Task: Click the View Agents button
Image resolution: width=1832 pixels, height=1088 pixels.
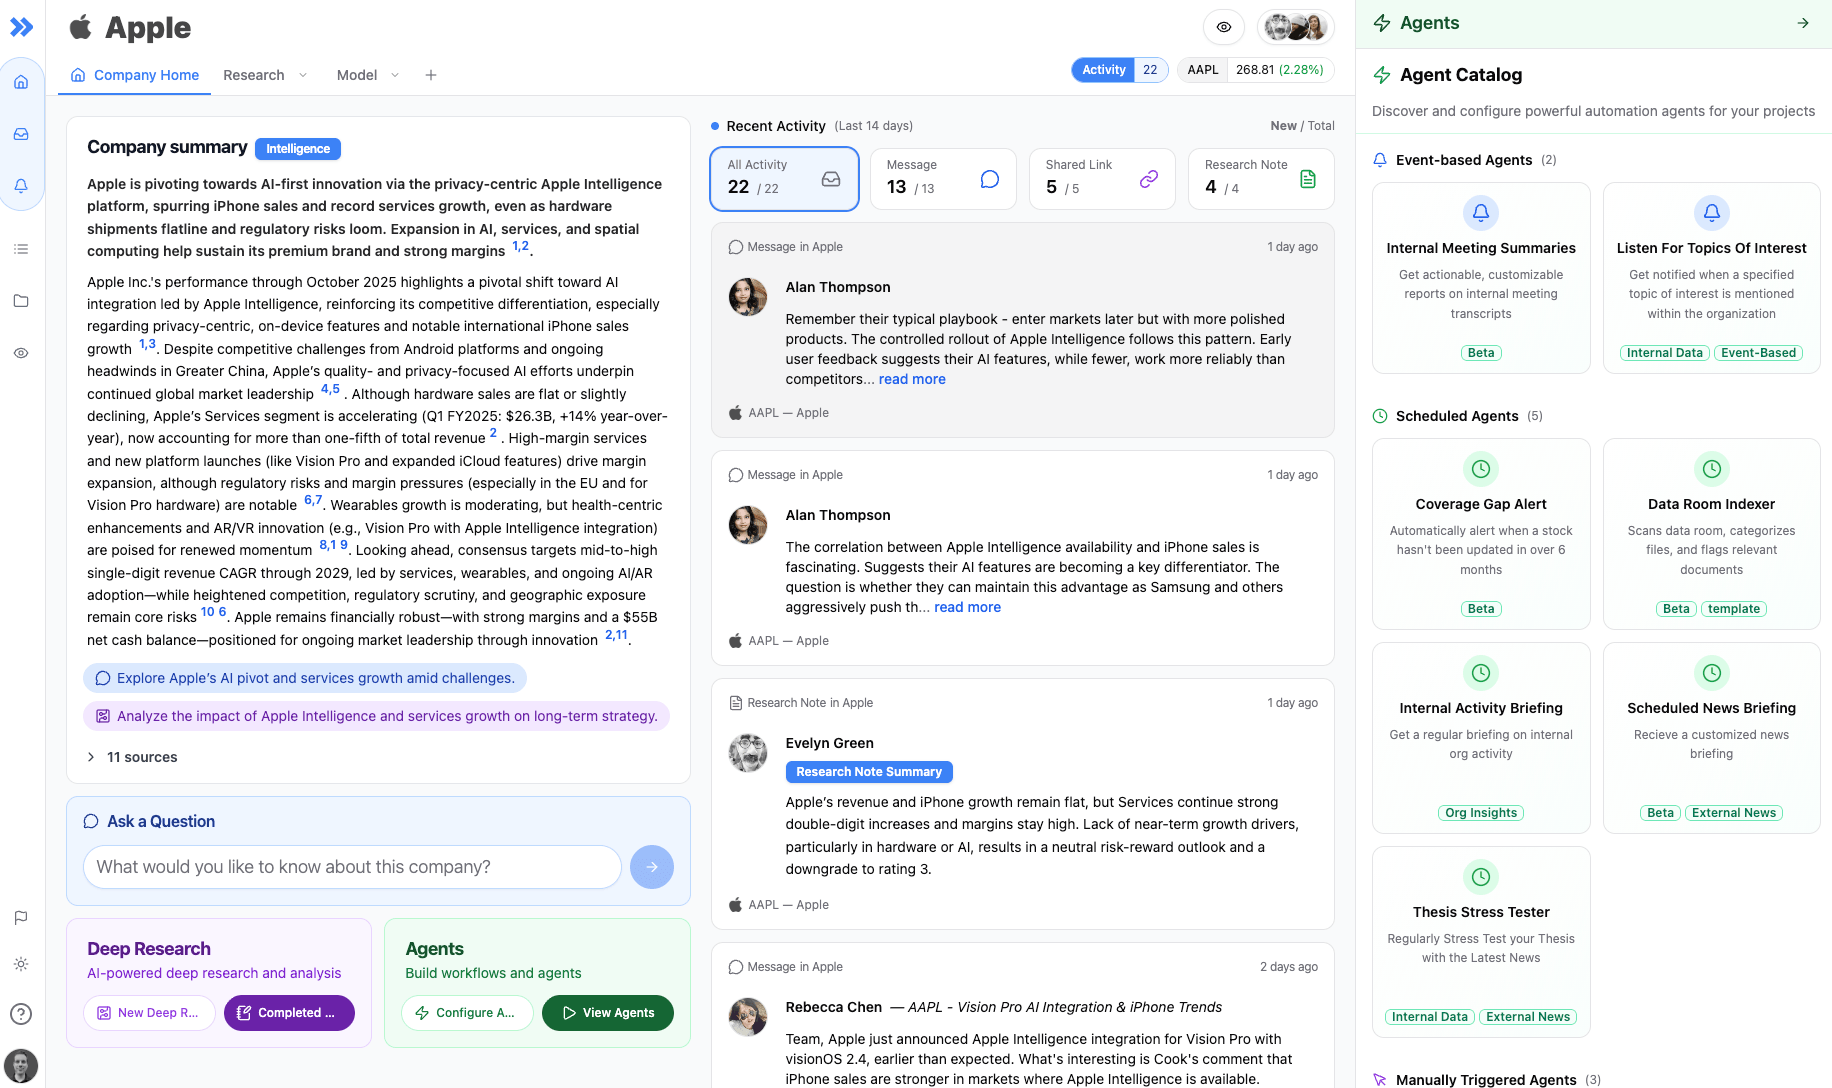Action: point(608,1013)
